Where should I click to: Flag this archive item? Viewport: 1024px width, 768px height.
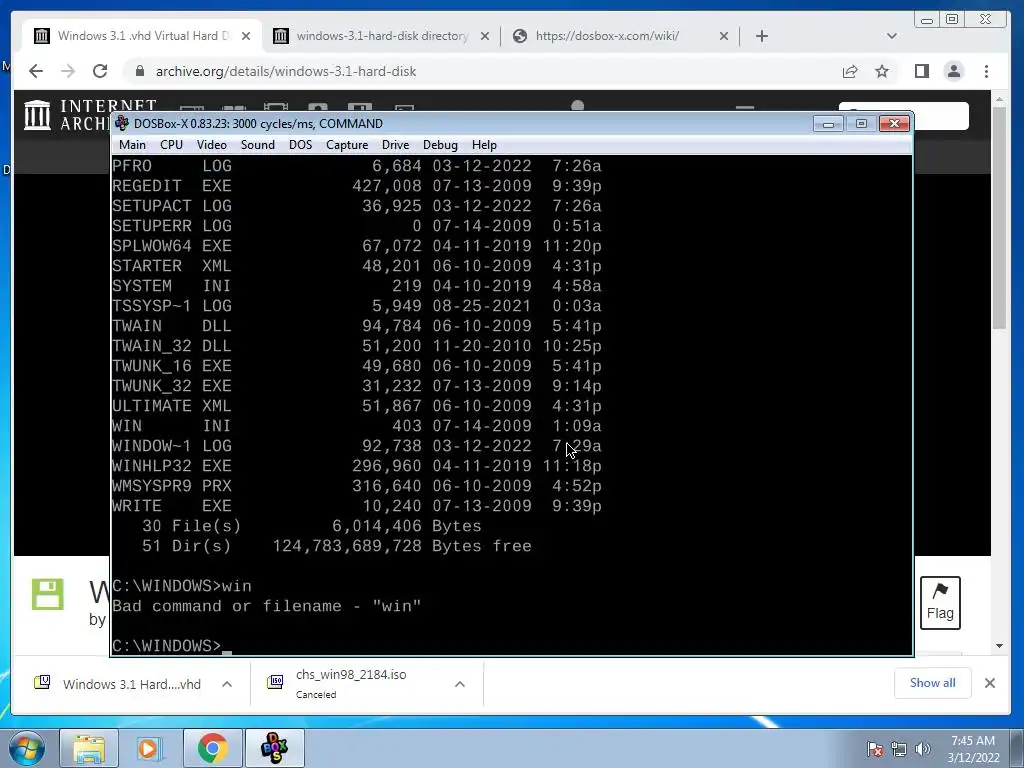pos(940,603)
